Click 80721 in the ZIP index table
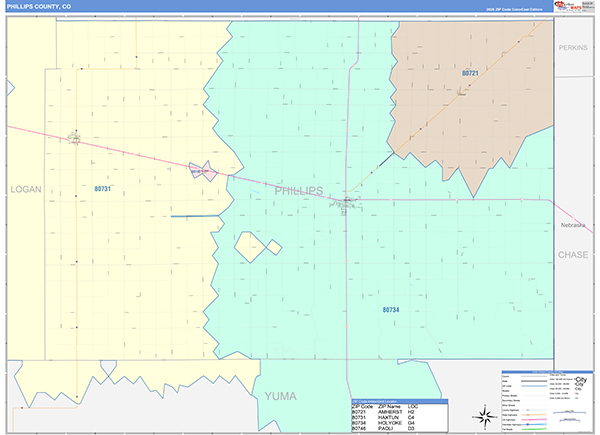Screen dimensions: 600x435 (359, 412)
